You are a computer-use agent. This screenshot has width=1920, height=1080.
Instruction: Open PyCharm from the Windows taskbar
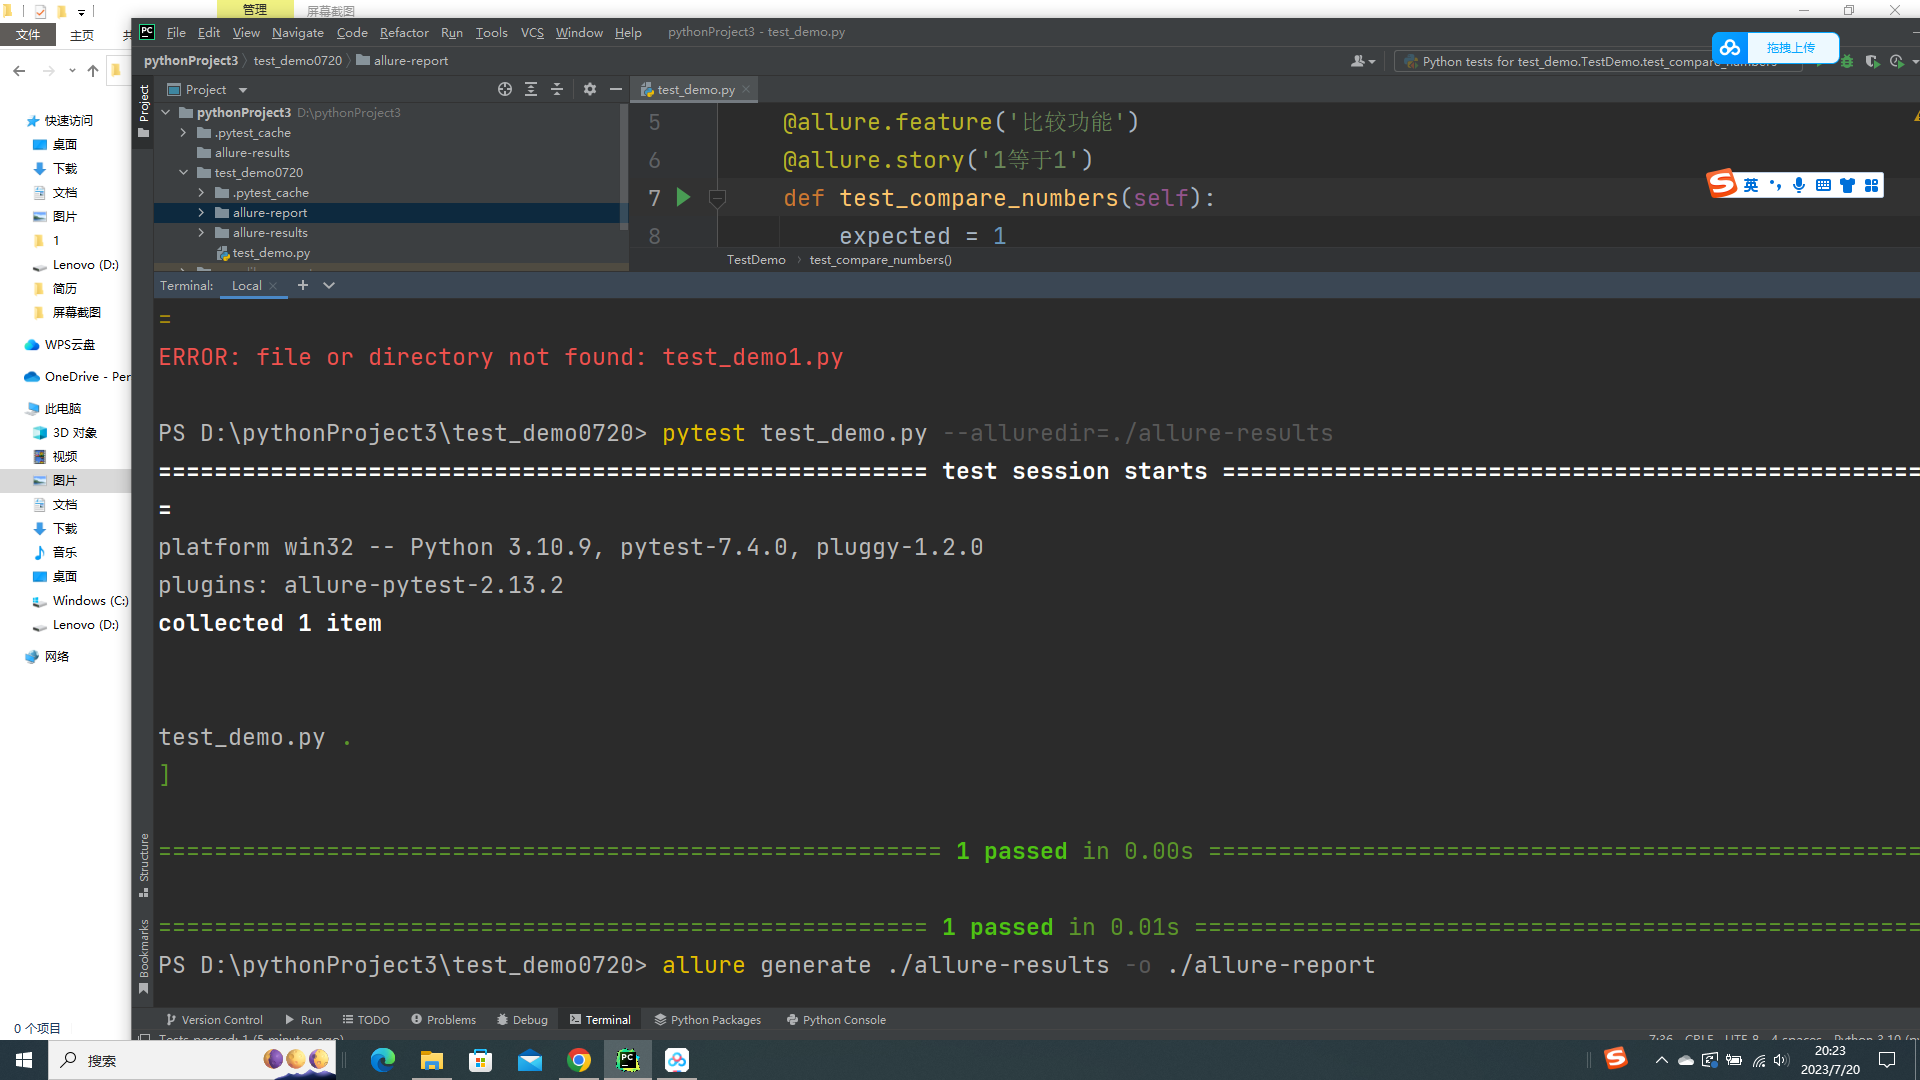pyautogui.click(x=628, y=1060)
